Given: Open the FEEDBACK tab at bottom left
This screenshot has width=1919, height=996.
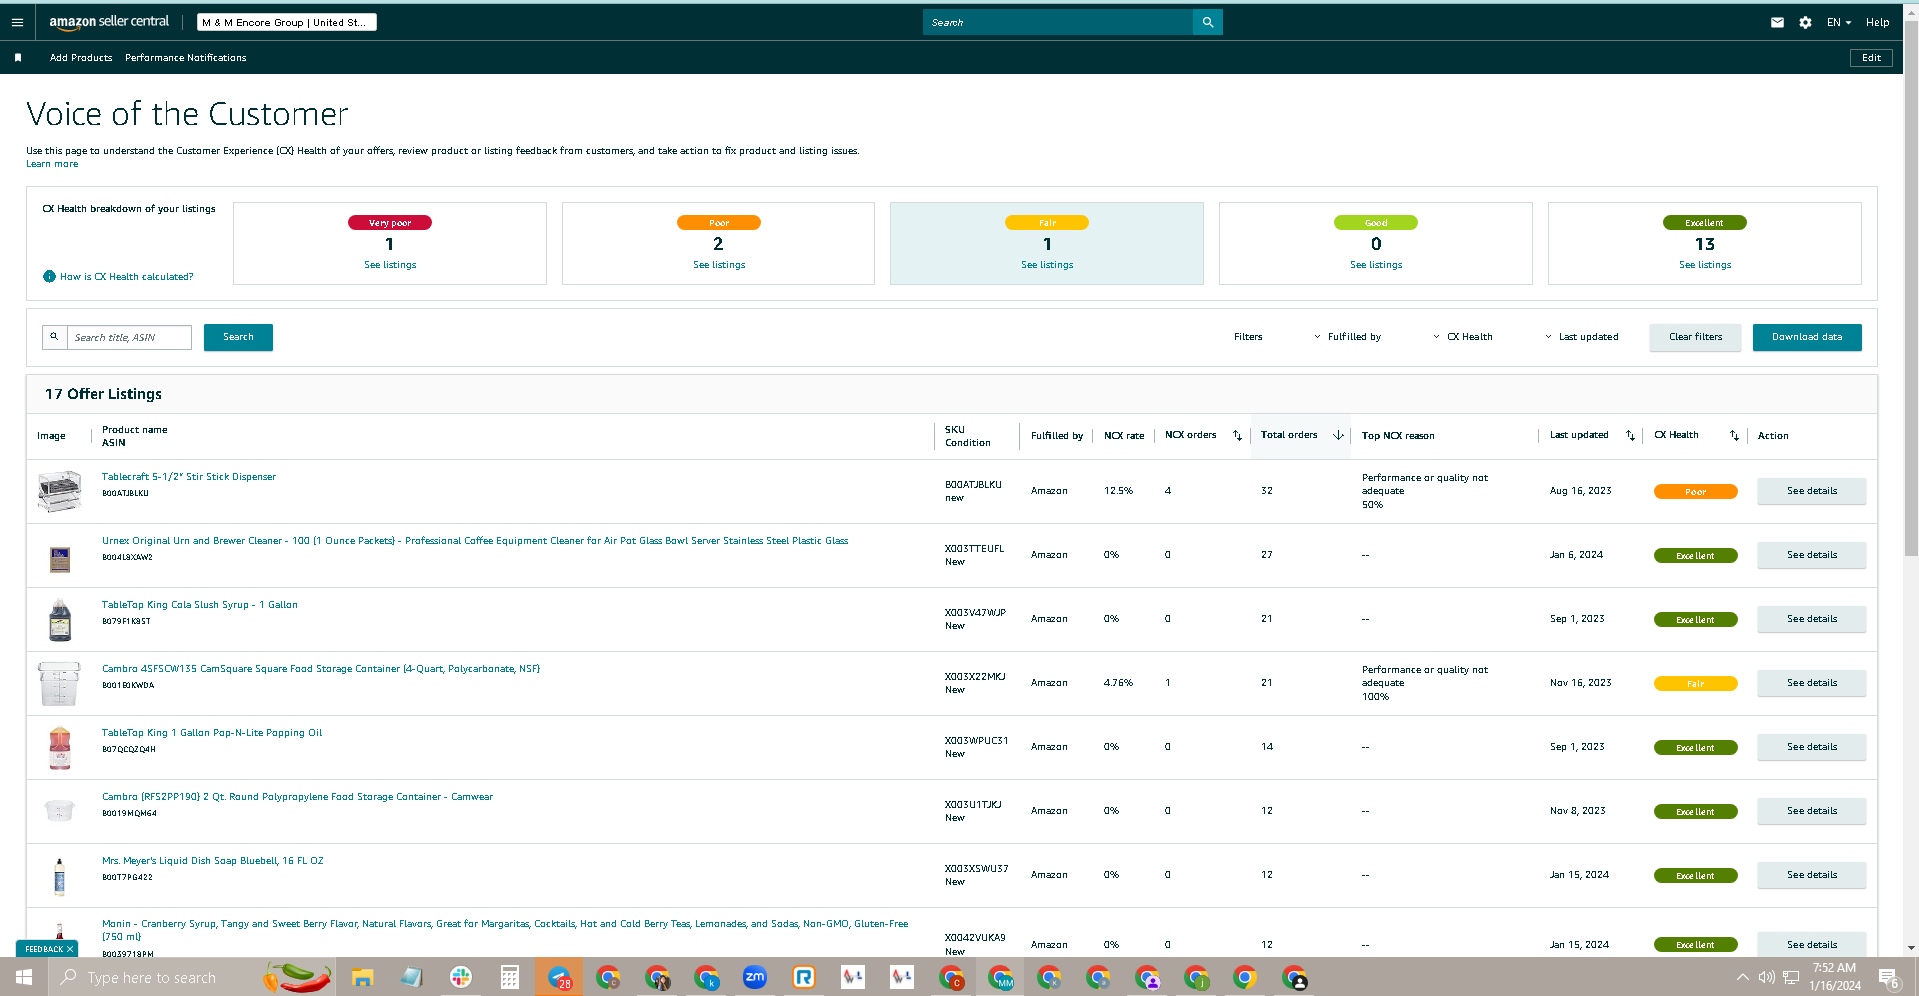Looking at the screenshot, I should (x=46, y=949).
